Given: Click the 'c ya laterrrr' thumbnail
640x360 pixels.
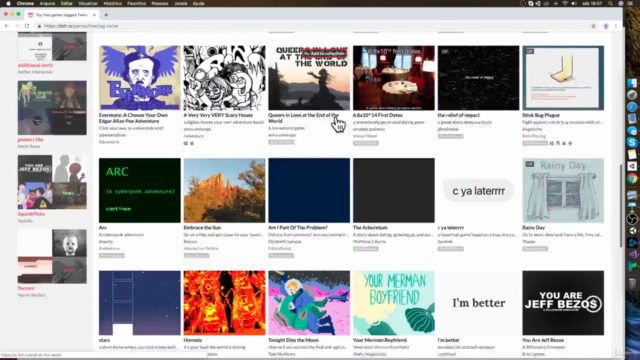Looking at the screenshot, I should (478, 190).
